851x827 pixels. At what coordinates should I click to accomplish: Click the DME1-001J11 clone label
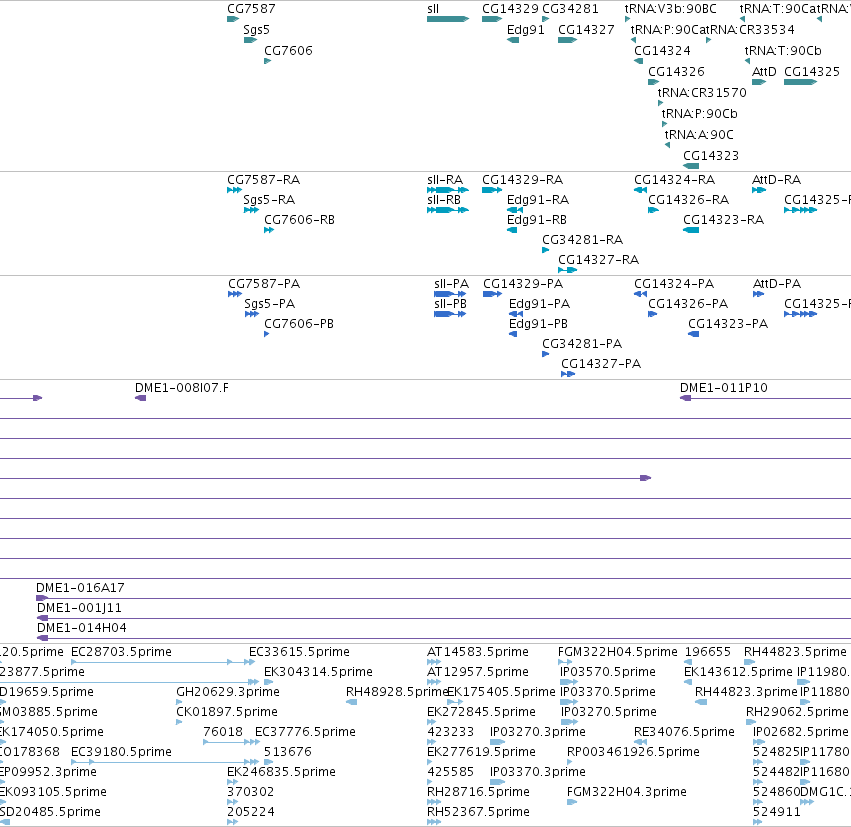coord(79,608)
